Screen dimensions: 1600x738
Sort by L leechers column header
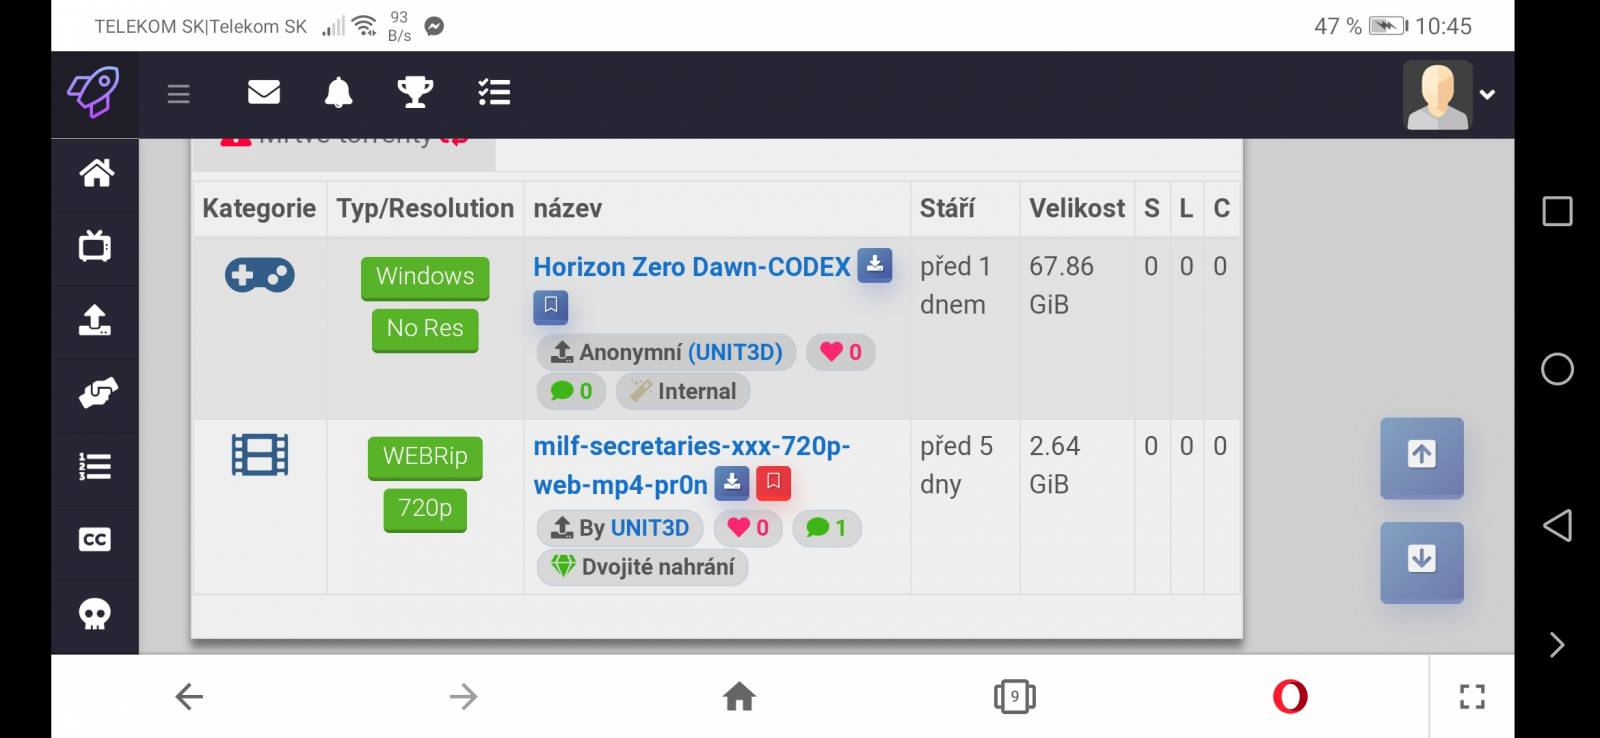[1186, 208]
